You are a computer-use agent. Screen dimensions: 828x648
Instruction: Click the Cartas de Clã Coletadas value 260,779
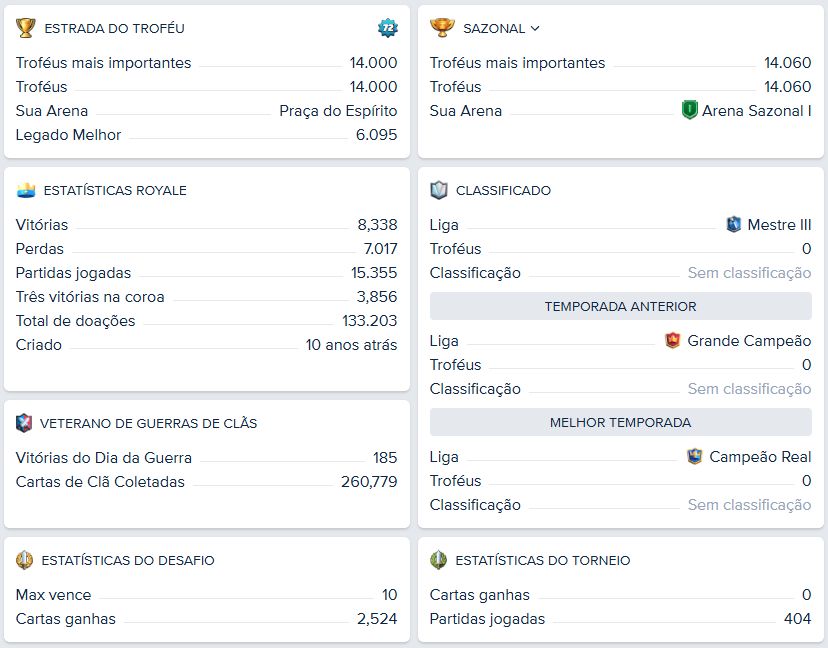369,482
